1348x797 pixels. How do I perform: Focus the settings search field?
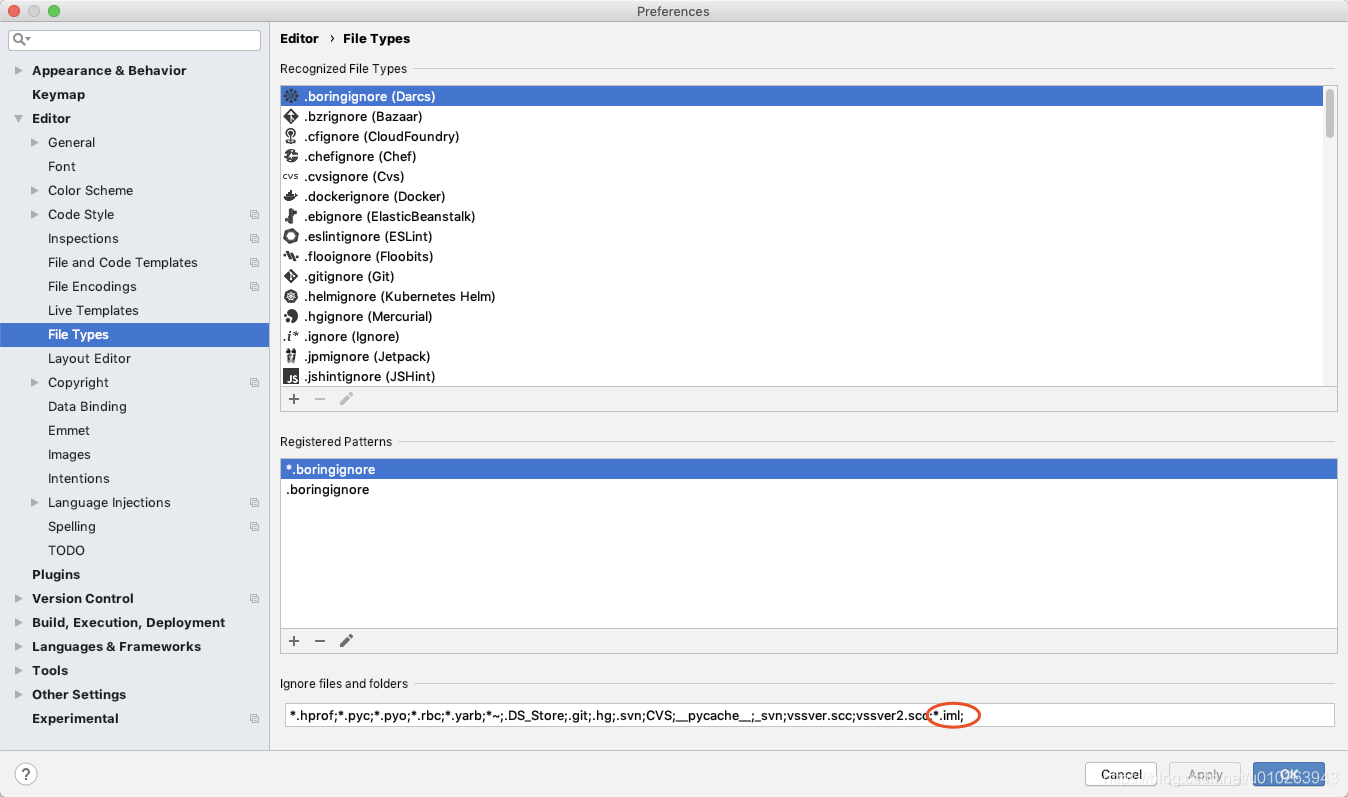(135, 40)
